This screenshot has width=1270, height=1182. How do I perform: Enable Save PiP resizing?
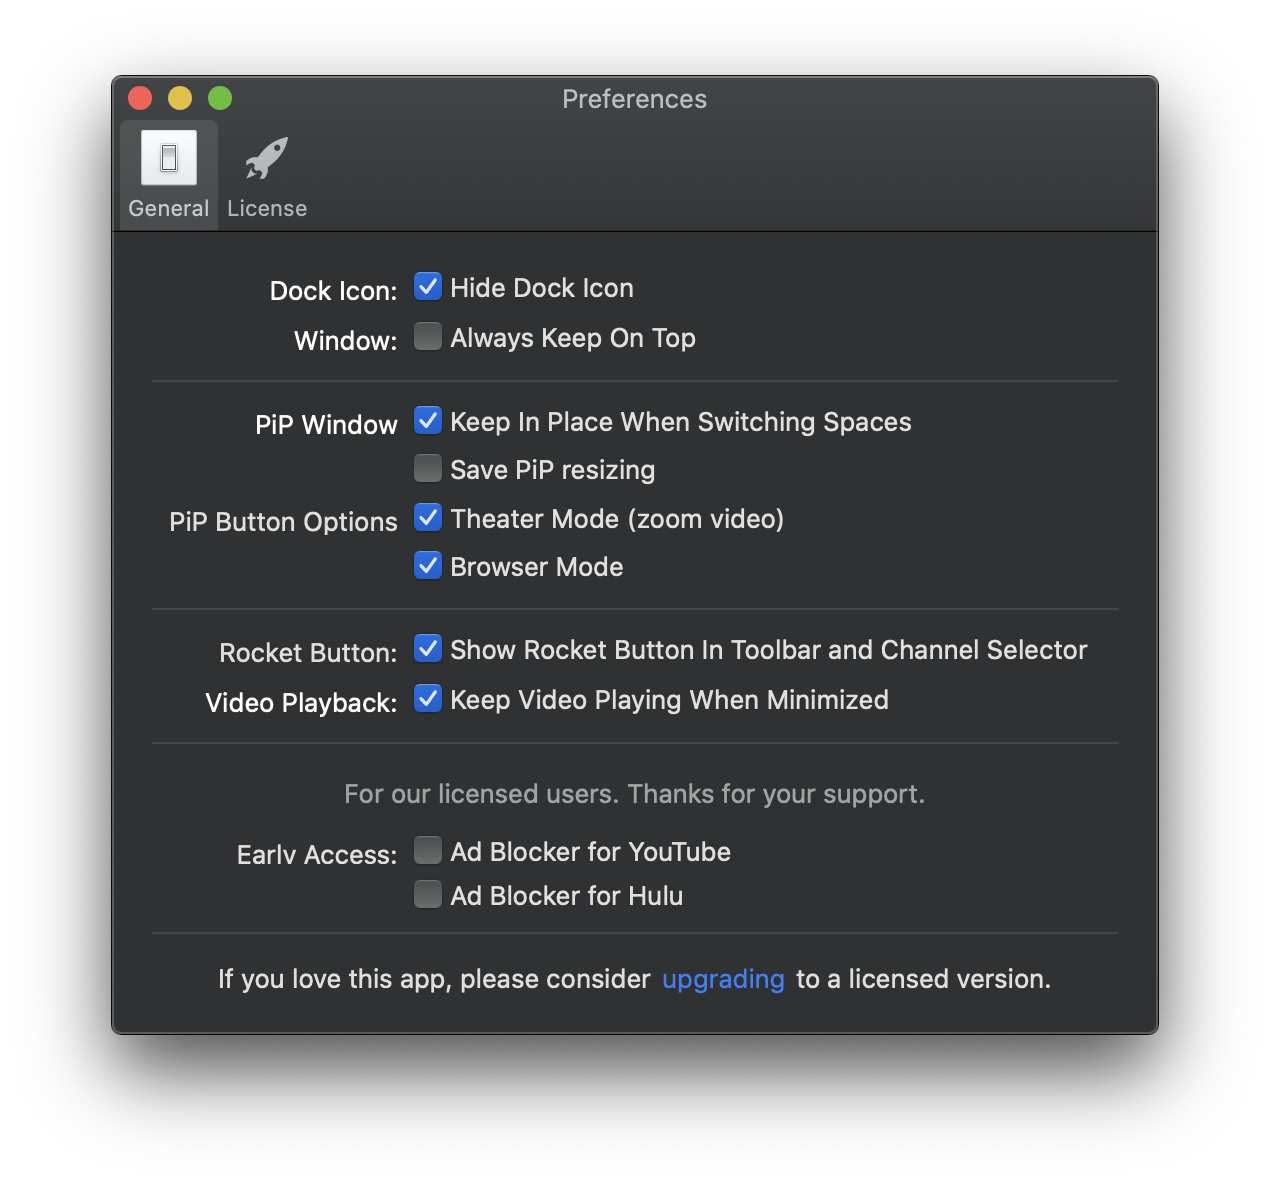click(427, 468)
